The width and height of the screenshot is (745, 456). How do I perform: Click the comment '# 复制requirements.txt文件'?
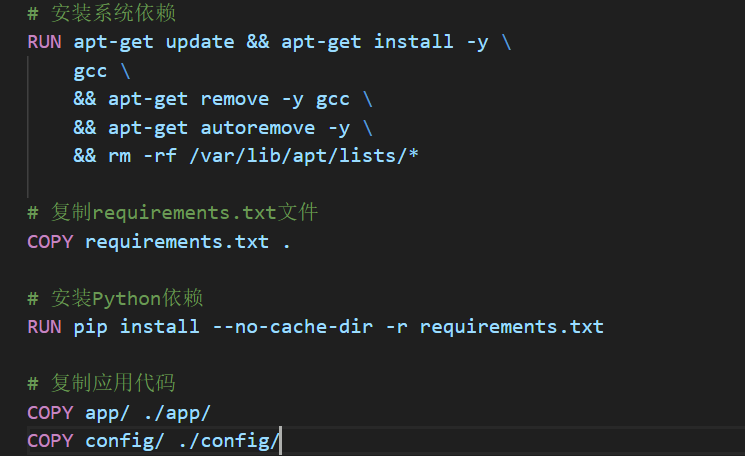click(x=172, y=212)
